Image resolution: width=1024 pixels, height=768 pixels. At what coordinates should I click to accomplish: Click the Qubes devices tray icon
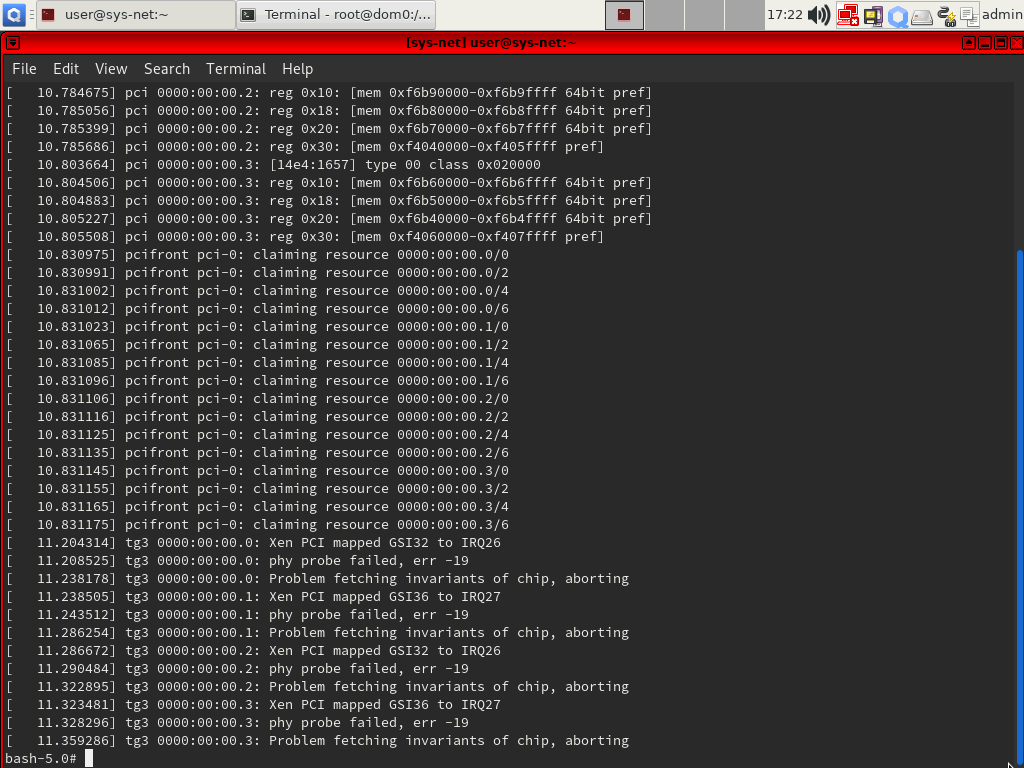pos(873,15)
